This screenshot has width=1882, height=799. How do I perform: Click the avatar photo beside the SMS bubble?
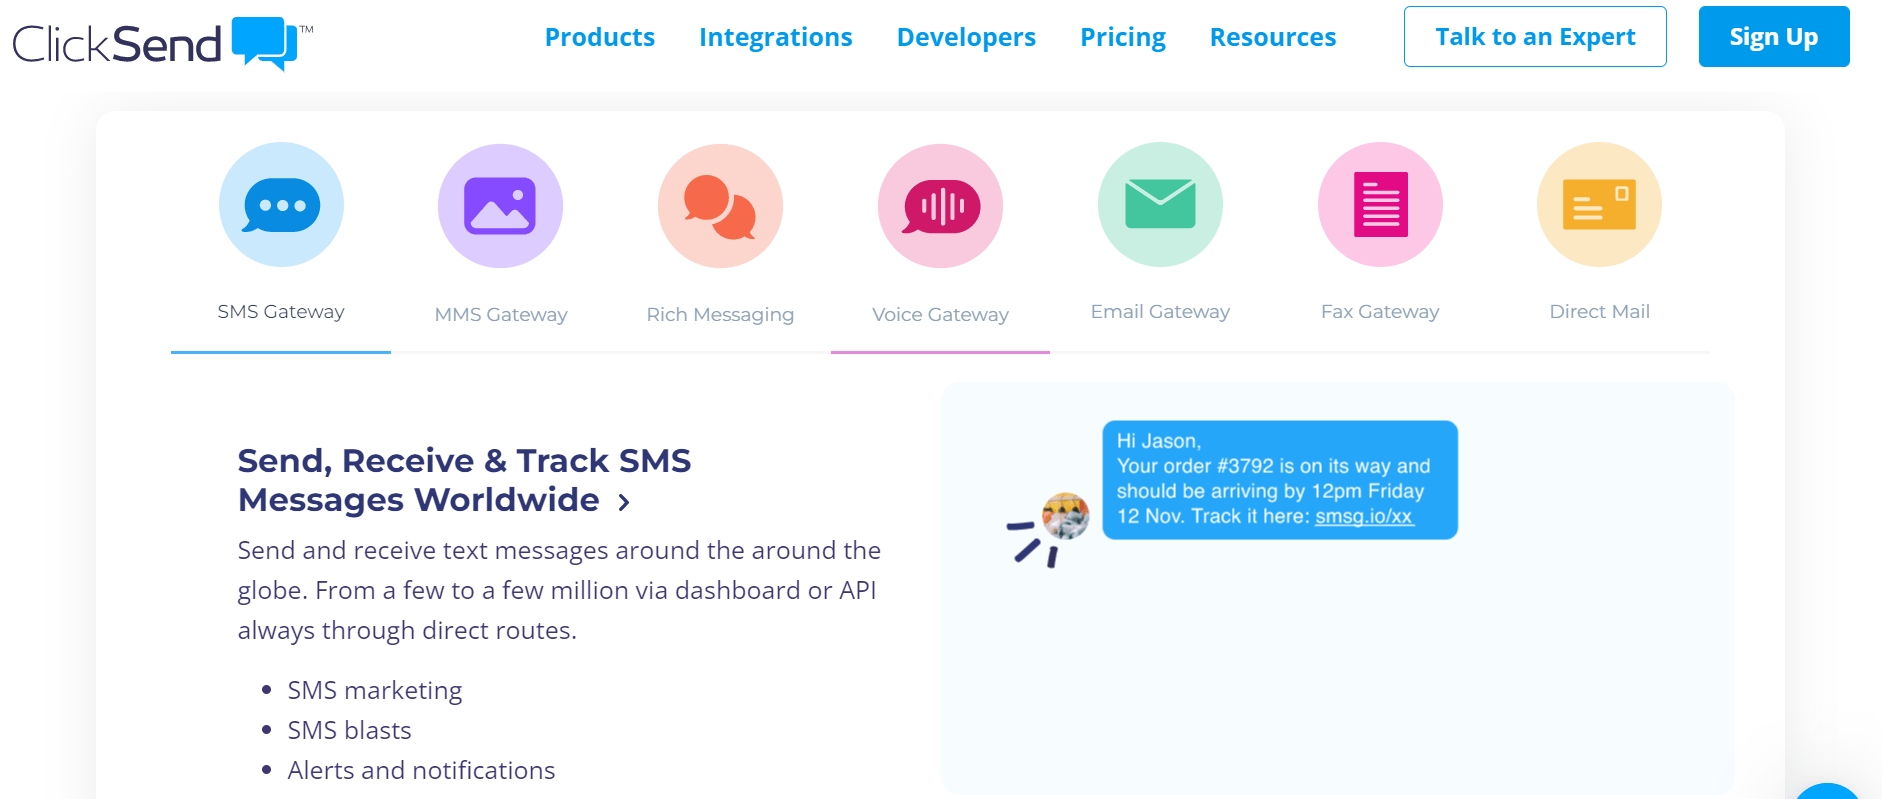(1065, 516)
